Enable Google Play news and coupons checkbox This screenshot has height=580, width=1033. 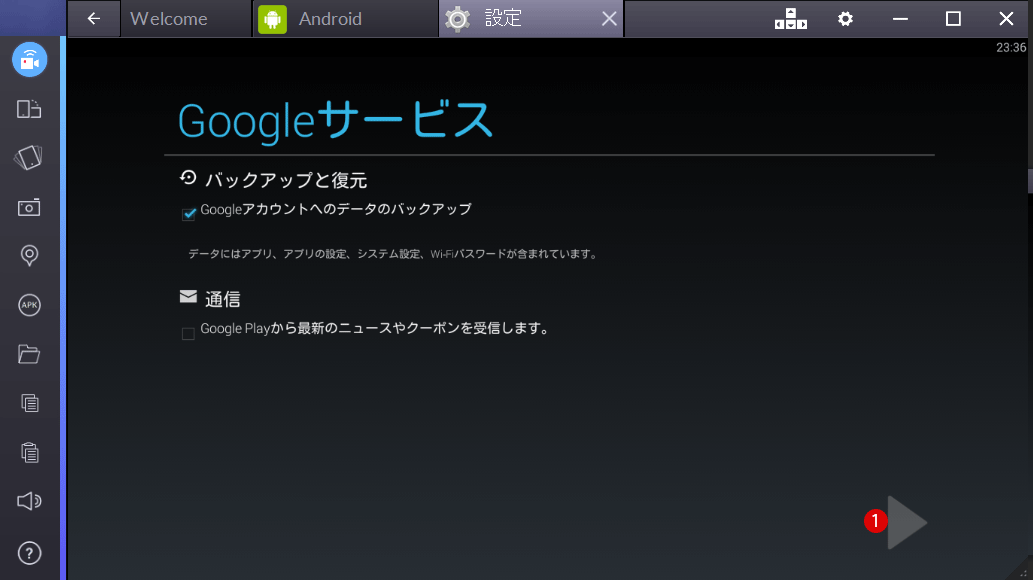[x=188, y=334]
